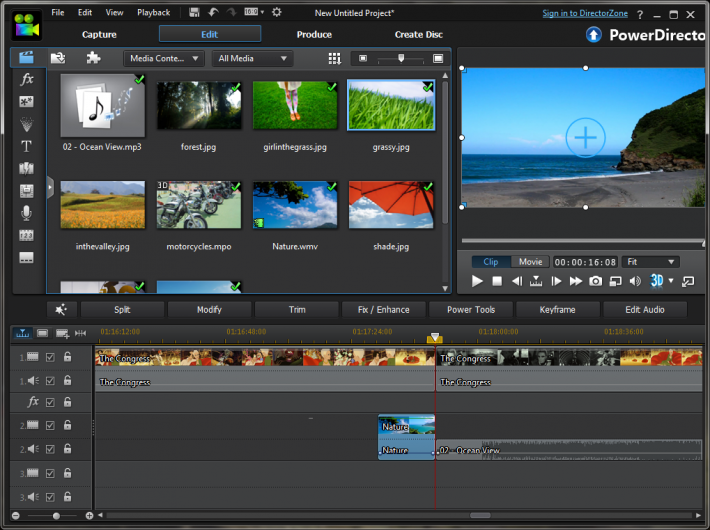Open the 3D mode dropdown arrow
Image resolution: width=710 pixels, height=530 pixels.
(671, 281)
